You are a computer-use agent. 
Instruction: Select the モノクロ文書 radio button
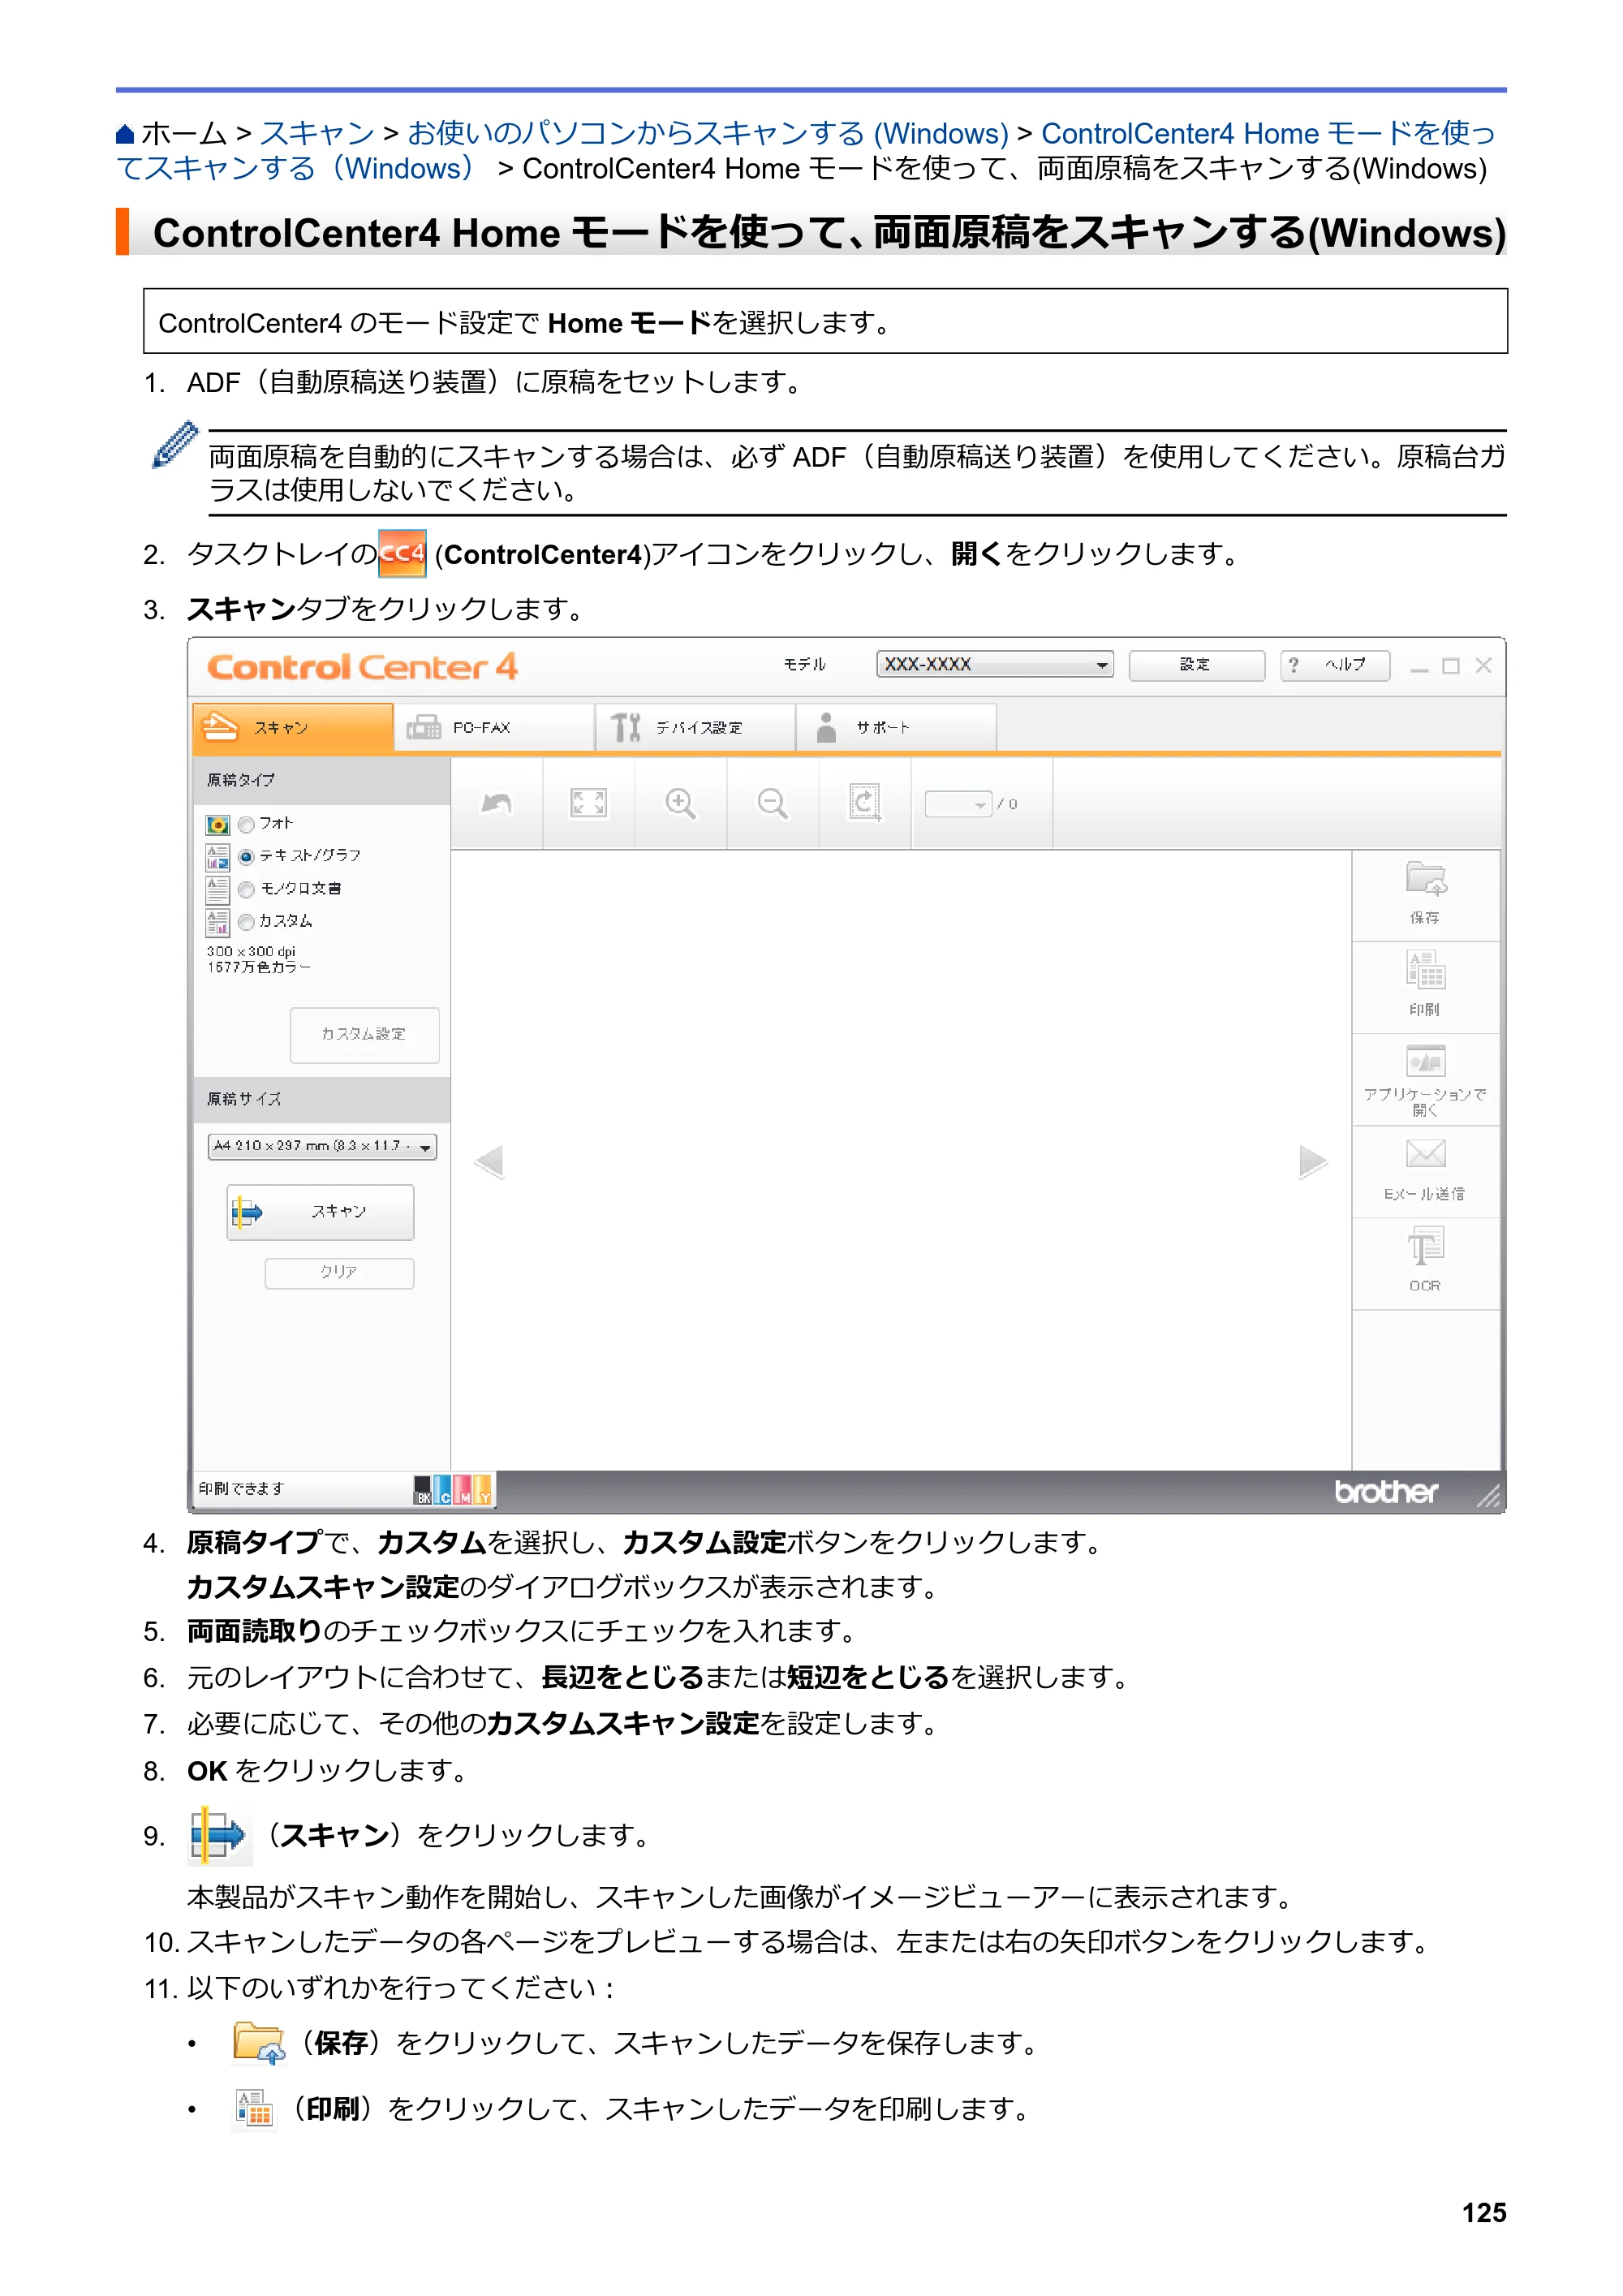click(246, 890)
